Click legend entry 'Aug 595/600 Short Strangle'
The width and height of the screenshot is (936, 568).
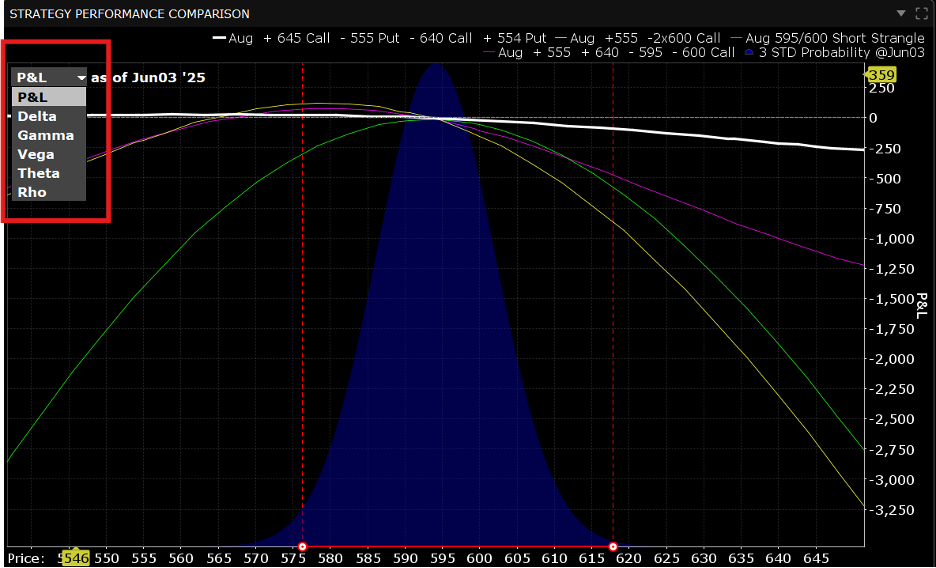[835, 38]
